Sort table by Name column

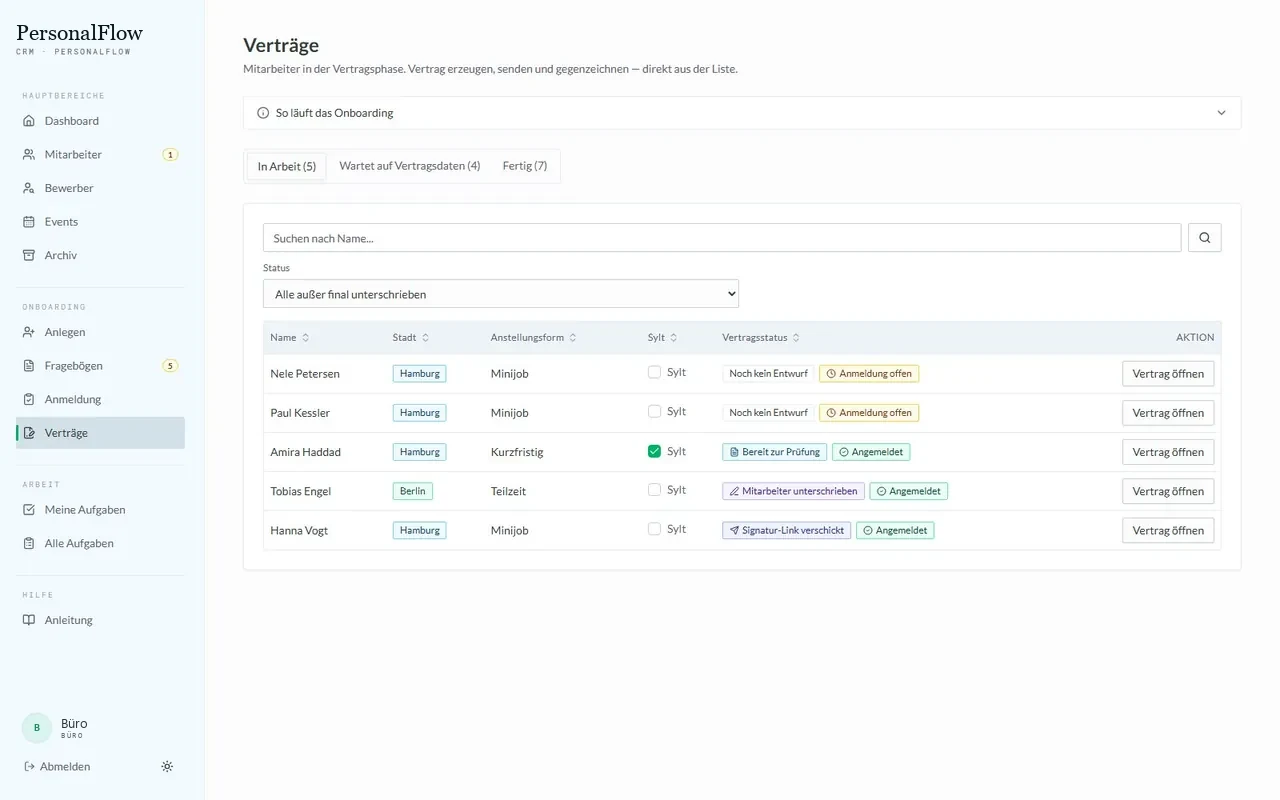pyautogui.click(x=290, y=338)
